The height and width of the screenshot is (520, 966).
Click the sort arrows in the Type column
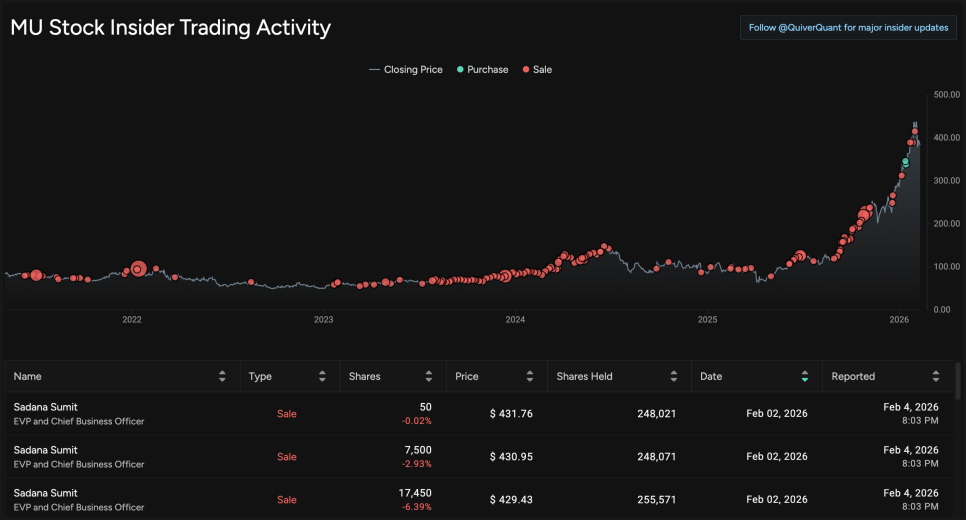point(322,377)
